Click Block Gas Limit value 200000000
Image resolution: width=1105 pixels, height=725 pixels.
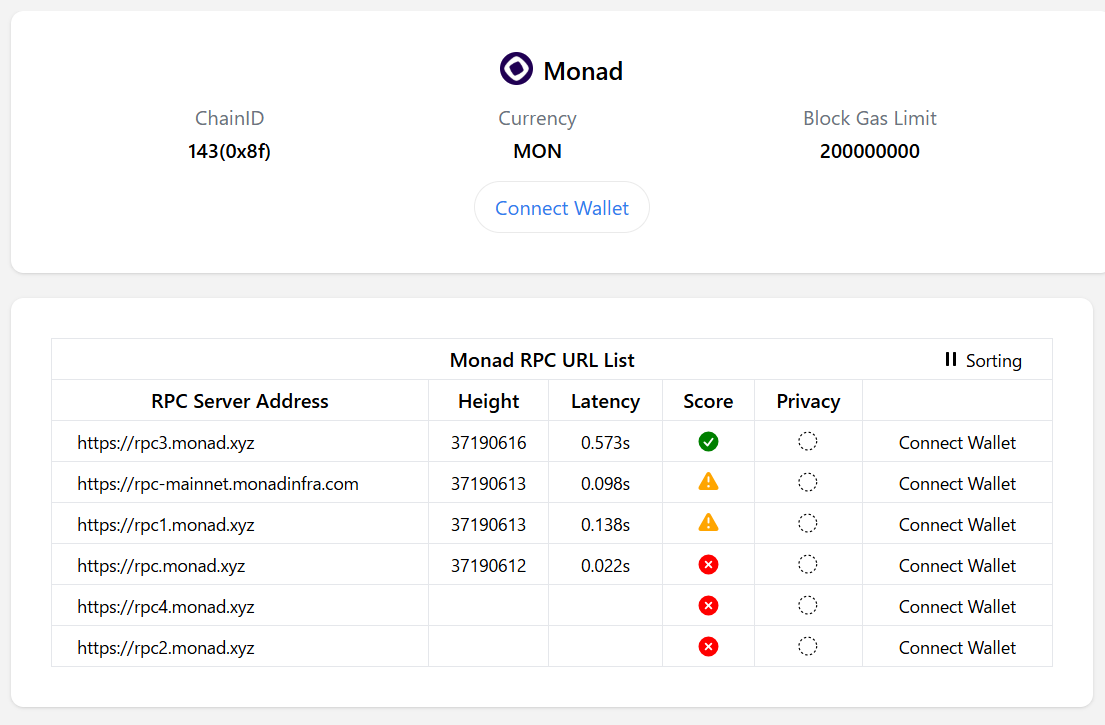click(870, 151)
